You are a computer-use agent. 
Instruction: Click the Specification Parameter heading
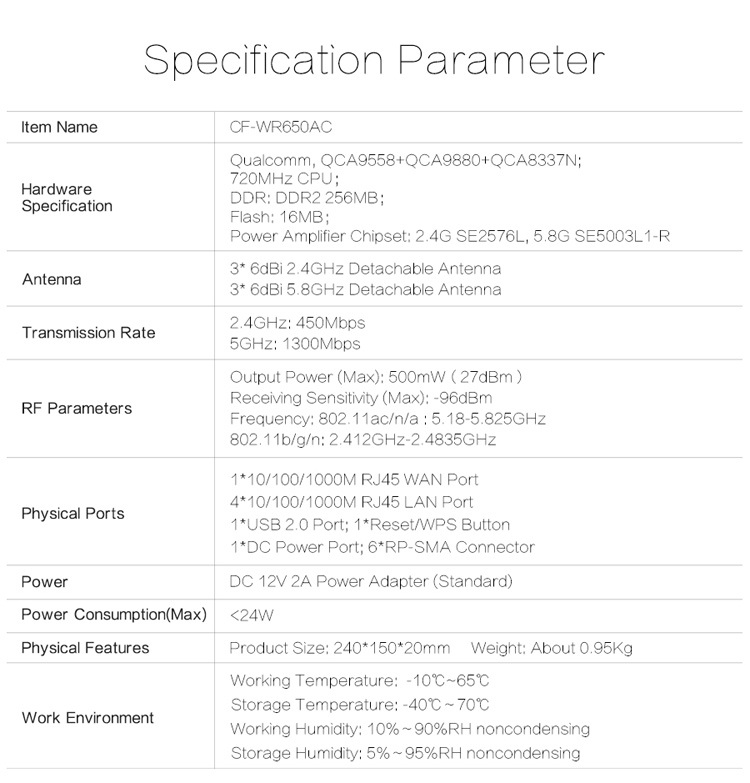coord(374,61)
